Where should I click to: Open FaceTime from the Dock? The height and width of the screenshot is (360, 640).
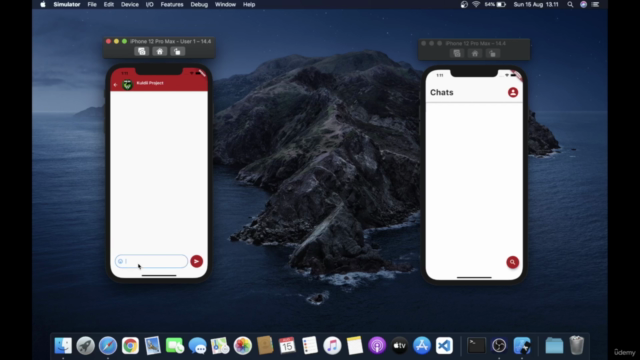pos(175,346)
